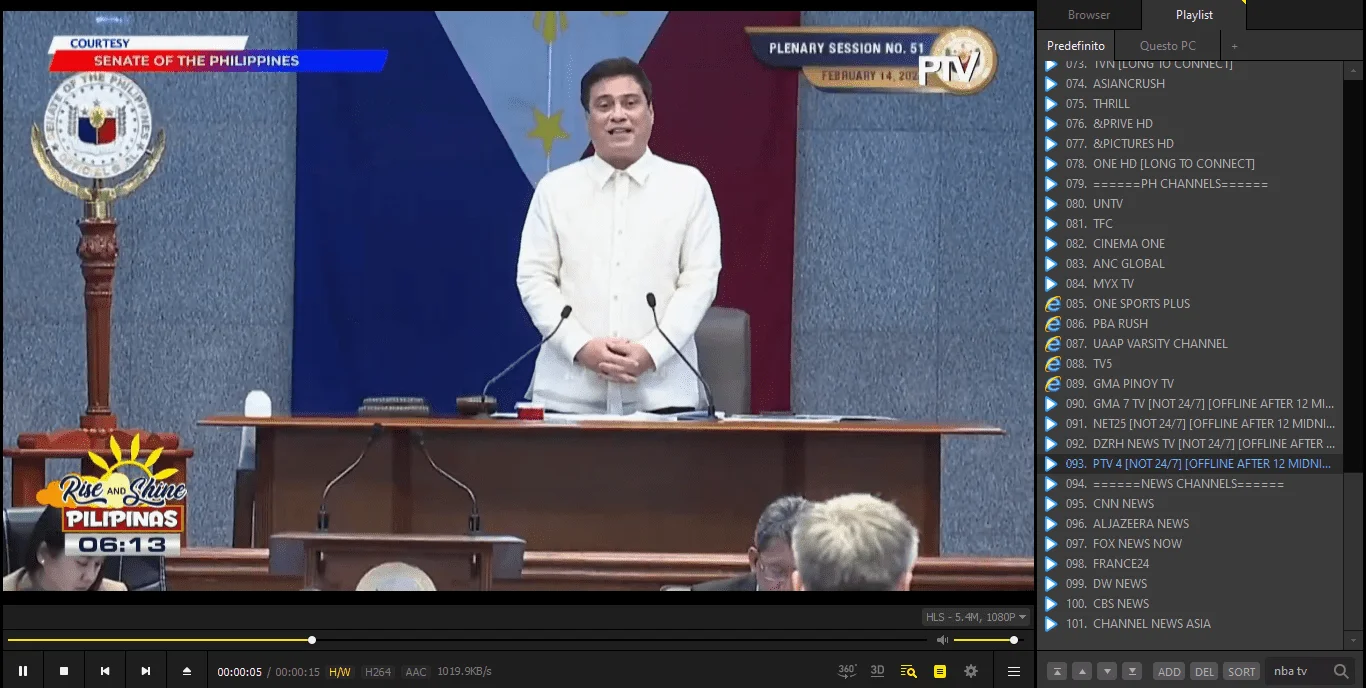The height and width of the screenshot is (688, 1366).
Task: Click the magnifier search icon in playlist
Action: (1341, 671)
